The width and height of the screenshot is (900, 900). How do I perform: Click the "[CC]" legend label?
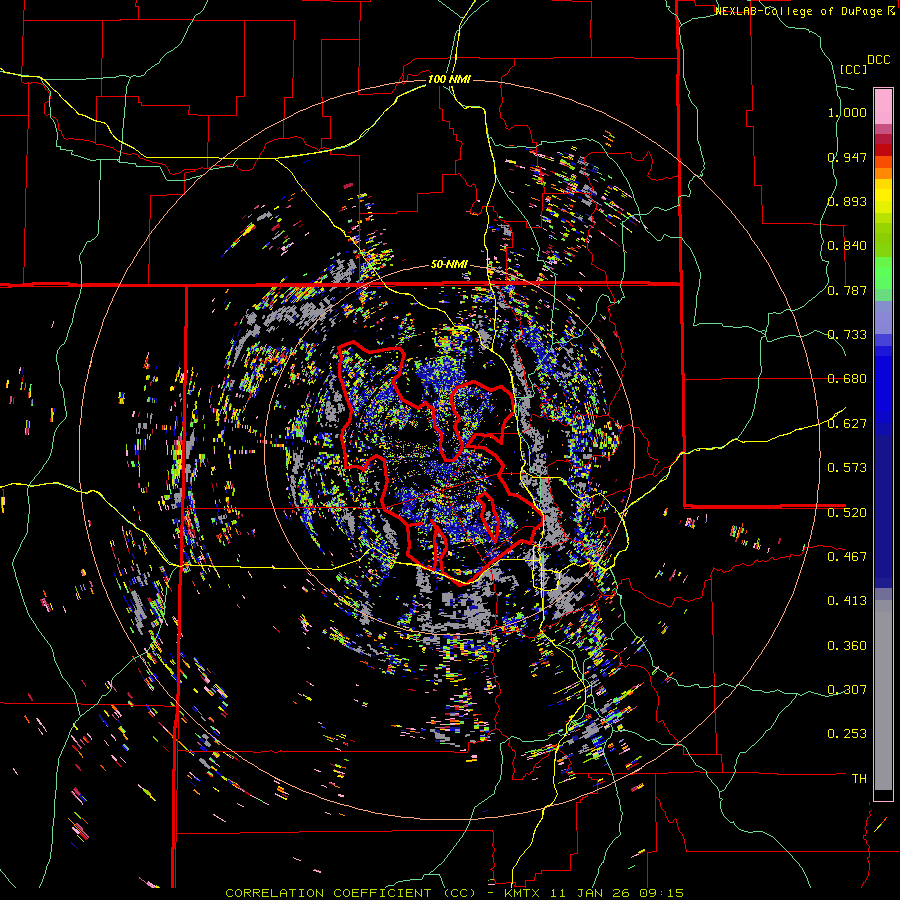854,69
